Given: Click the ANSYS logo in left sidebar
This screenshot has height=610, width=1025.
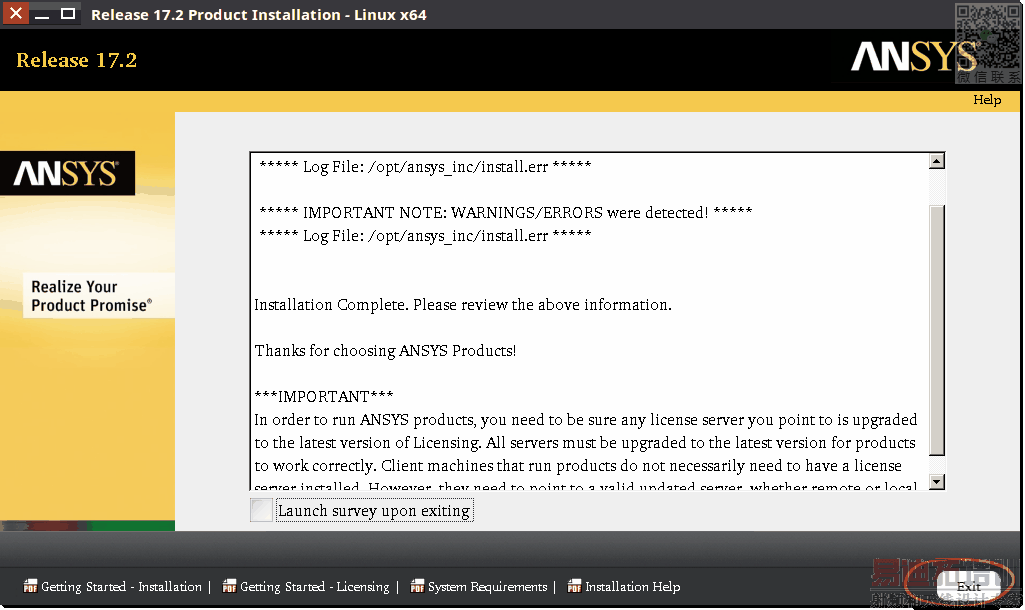Looking at the screenshot, I should pos(67,173).
